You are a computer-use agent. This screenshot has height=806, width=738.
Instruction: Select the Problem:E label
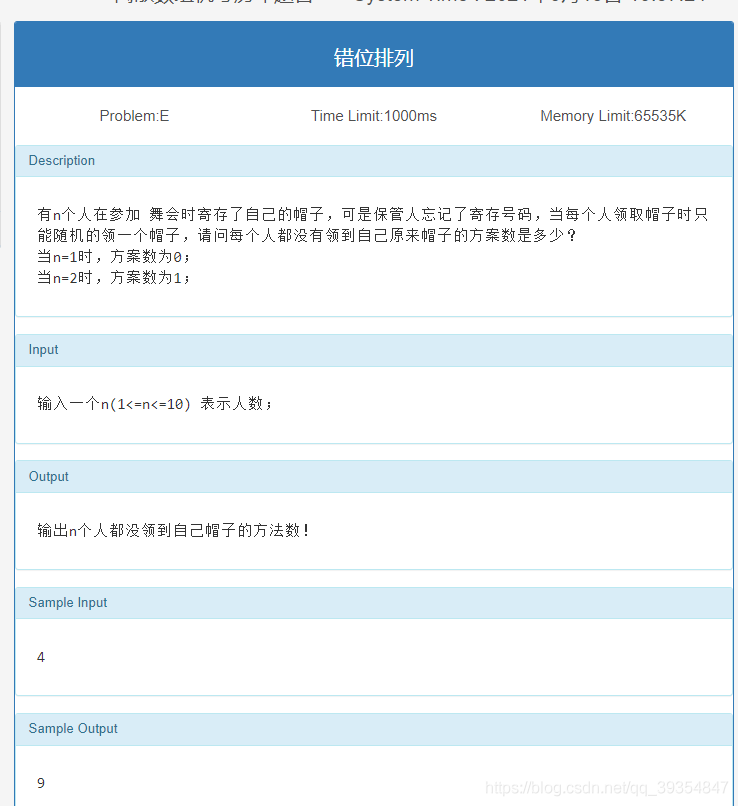point(134,116)
